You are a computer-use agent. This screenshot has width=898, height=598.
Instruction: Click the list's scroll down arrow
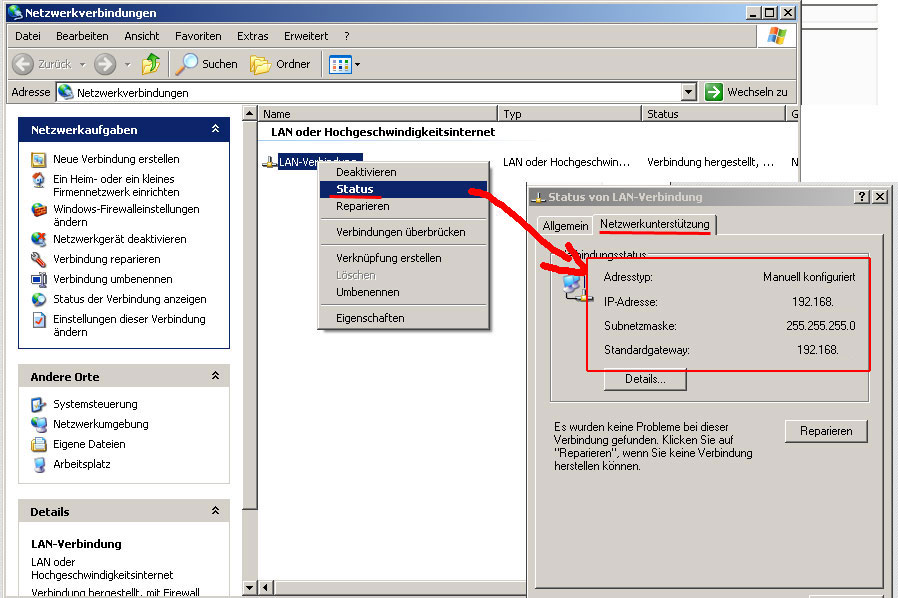(x=249, y=587)
